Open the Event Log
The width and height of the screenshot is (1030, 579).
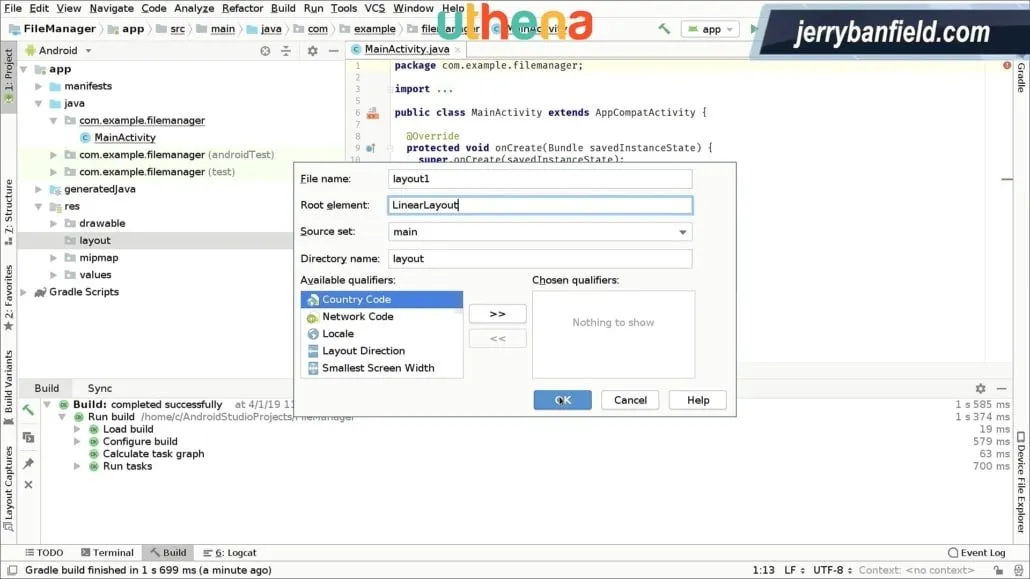976,553
